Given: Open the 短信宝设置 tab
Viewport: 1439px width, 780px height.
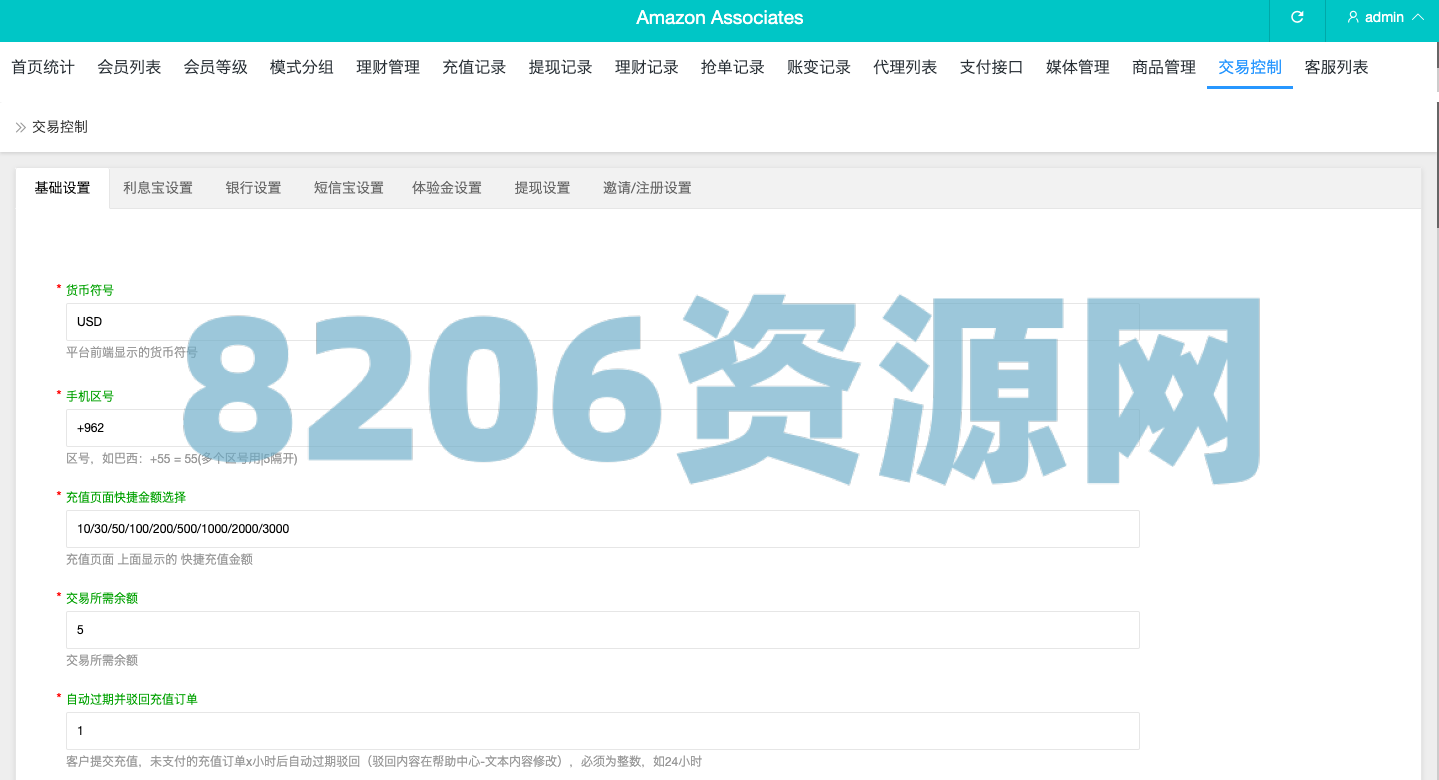Looking at the screenshot, I should tap(348, 188).
